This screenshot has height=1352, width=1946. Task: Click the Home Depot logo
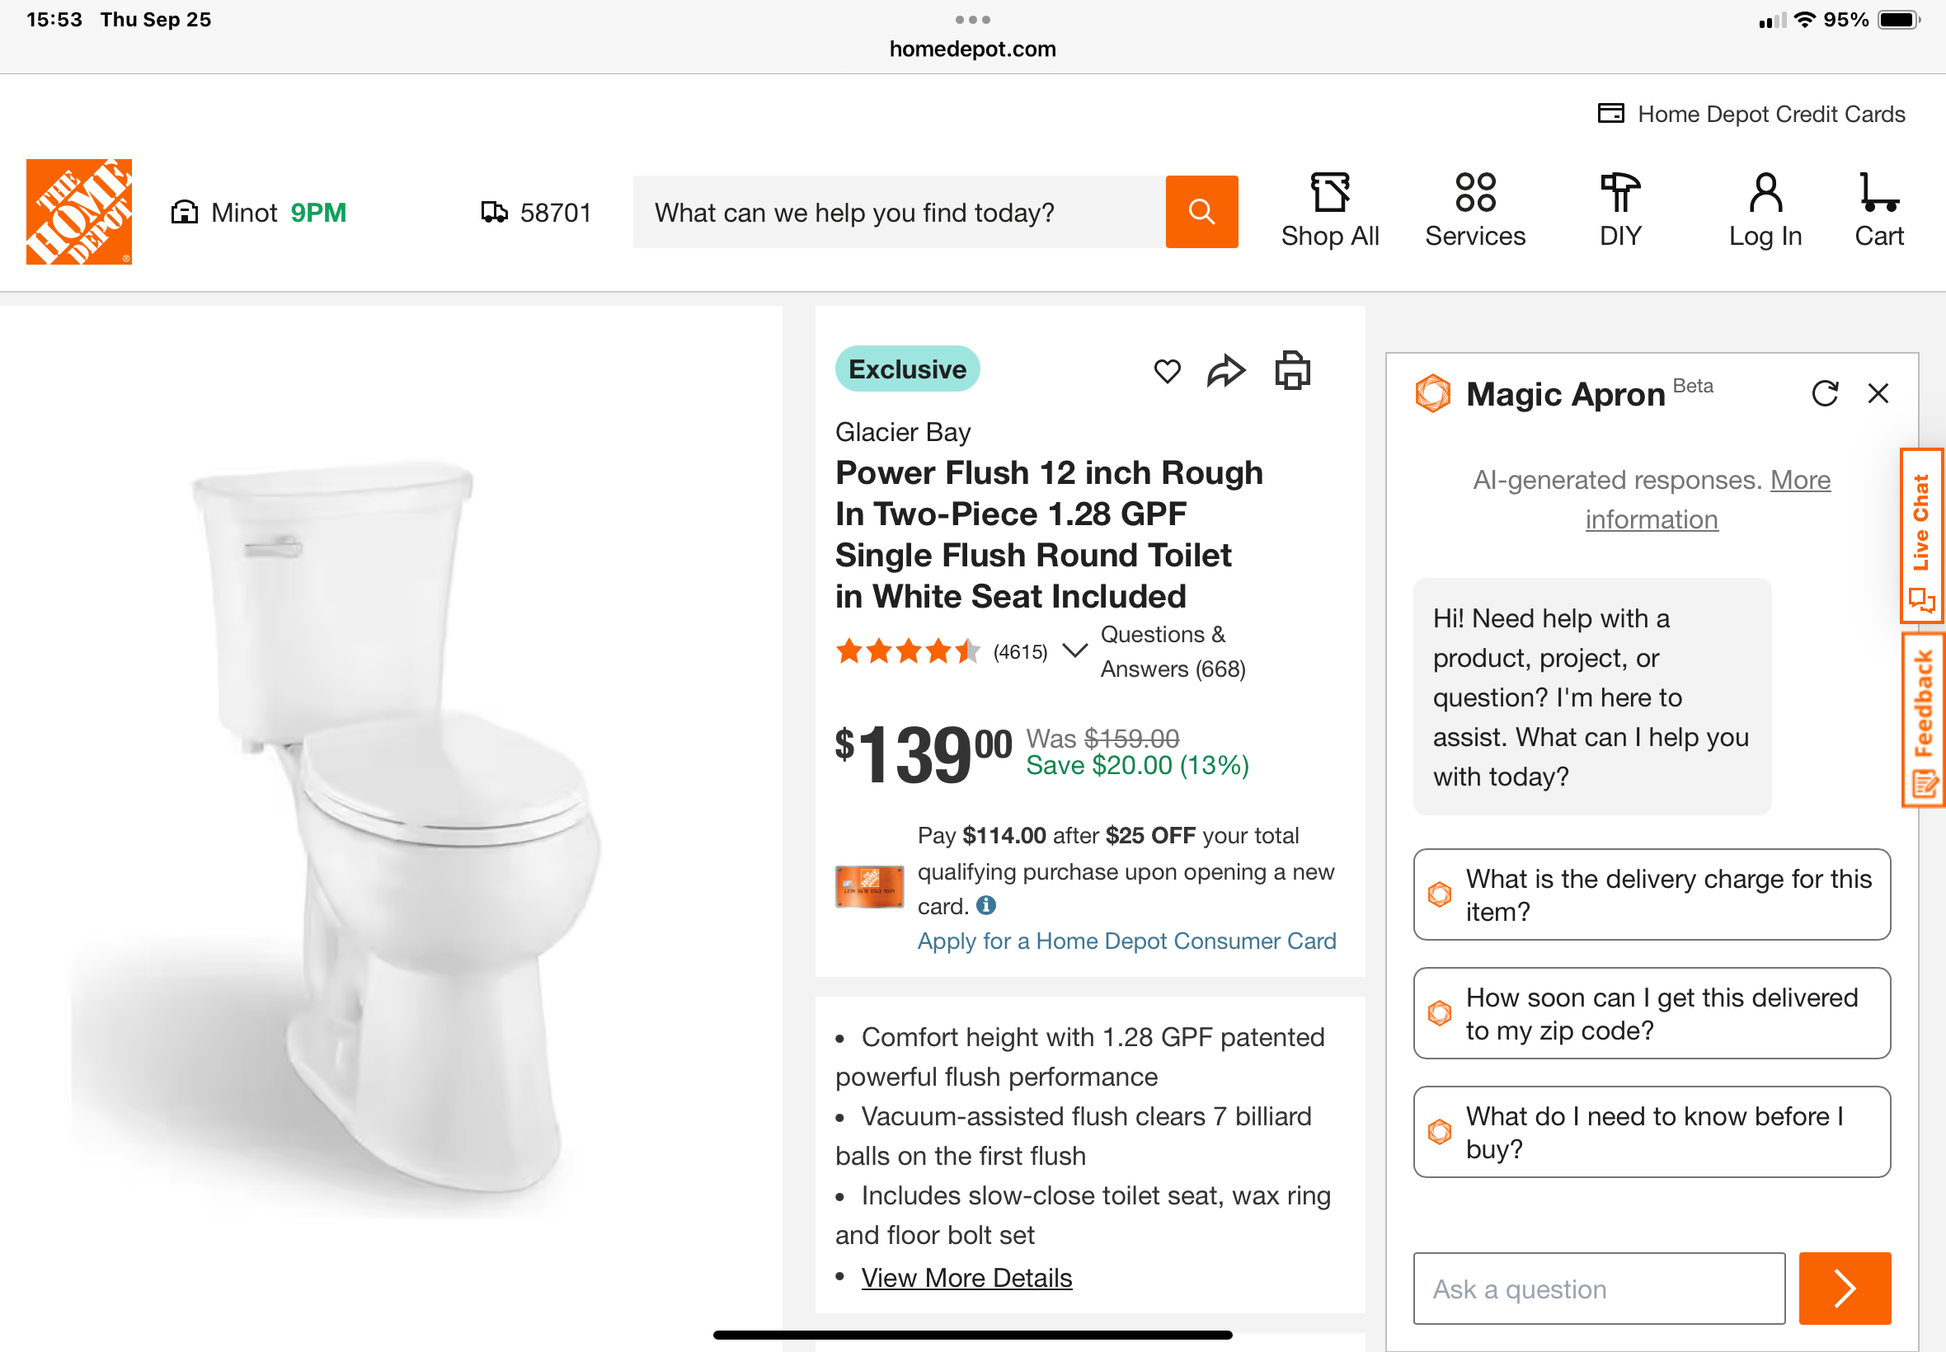pos(79,212)
